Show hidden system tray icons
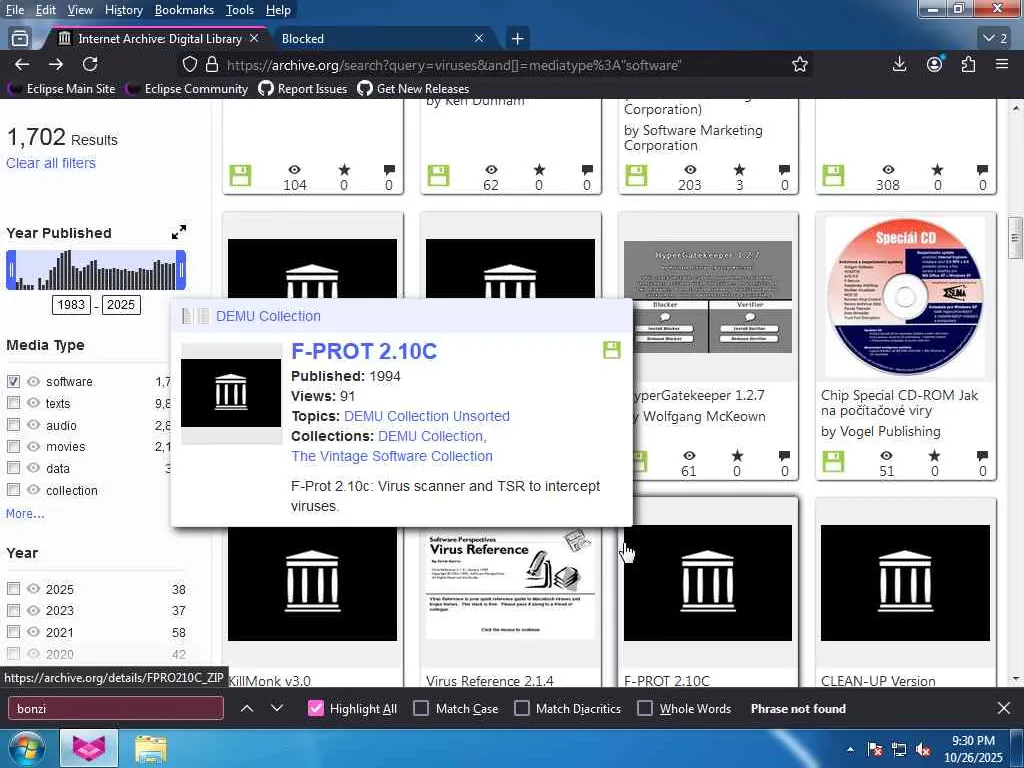Viewport: 1024px width, 768px height. pyautogui.click(x=850, y=749)
